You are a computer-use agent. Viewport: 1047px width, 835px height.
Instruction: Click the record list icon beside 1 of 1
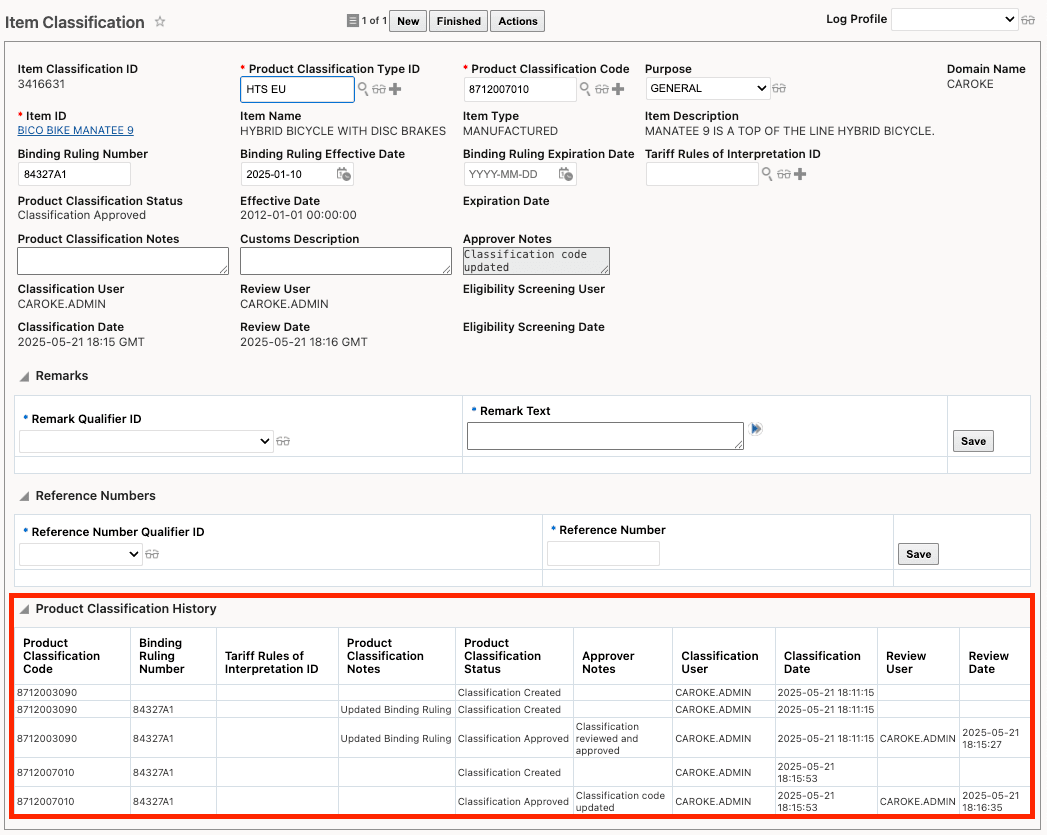(x=353, y=21)
